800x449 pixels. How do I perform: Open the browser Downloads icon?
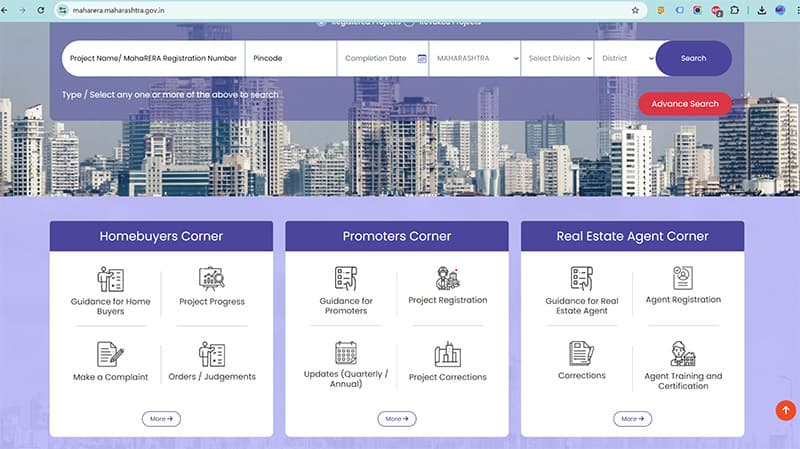point(762,10)
